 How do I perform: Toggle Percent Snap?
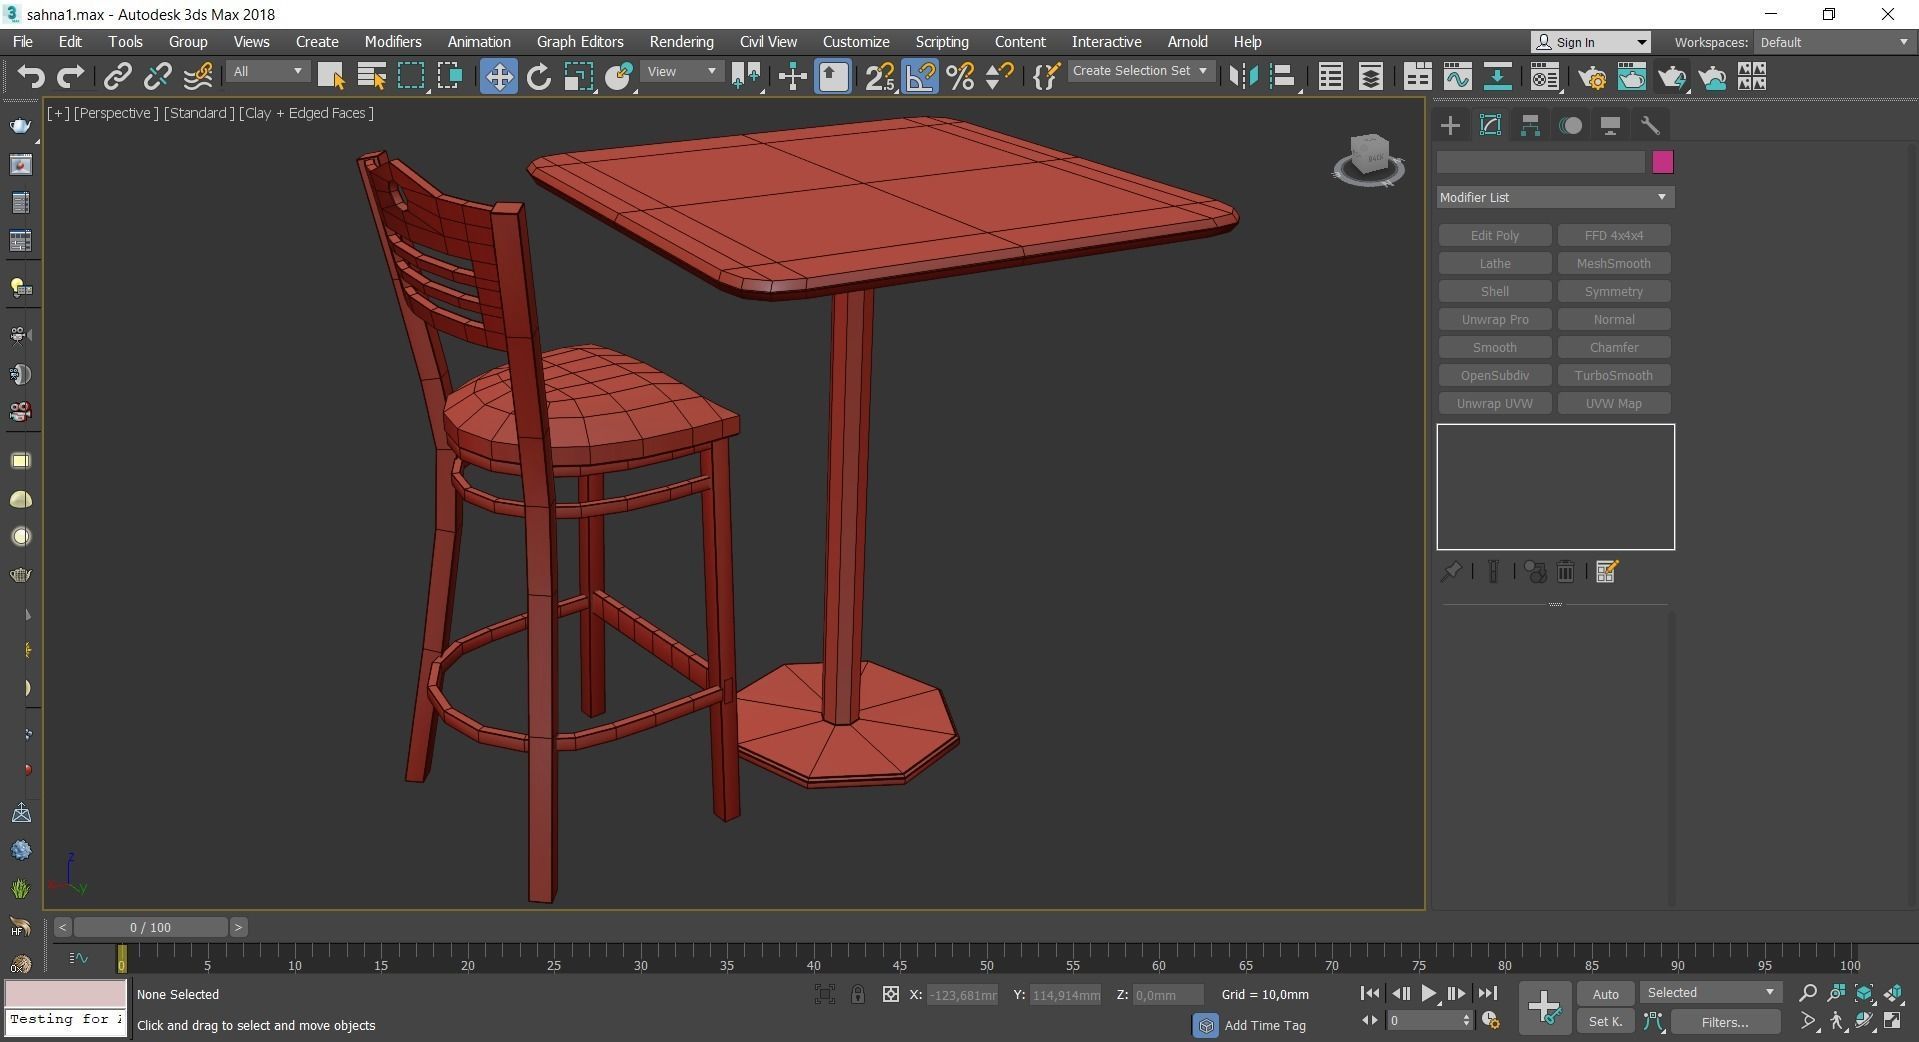960,77
